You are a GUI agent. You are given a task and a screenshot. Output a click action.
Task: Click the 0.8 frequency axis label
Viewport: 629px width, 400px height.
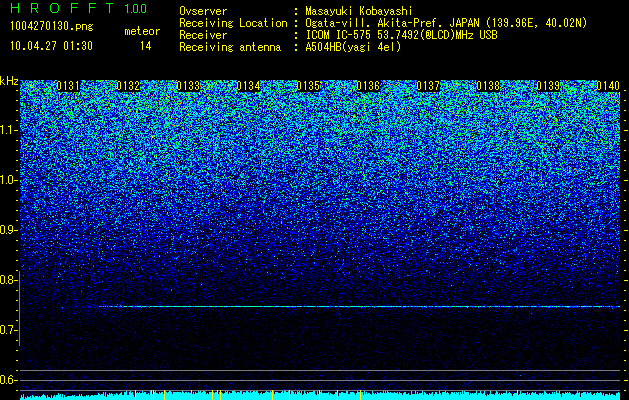pos(8,280)
